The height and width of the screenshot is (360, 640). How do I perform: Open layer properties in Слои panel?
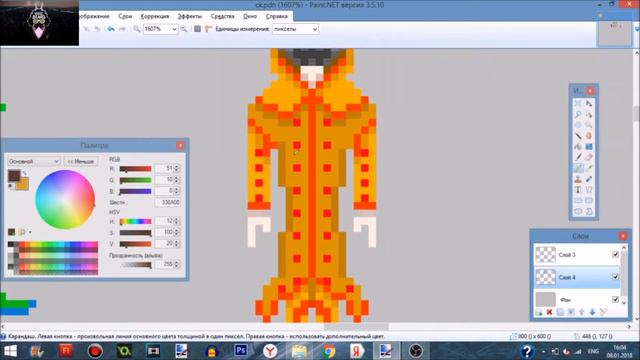[x=603, y=312]
